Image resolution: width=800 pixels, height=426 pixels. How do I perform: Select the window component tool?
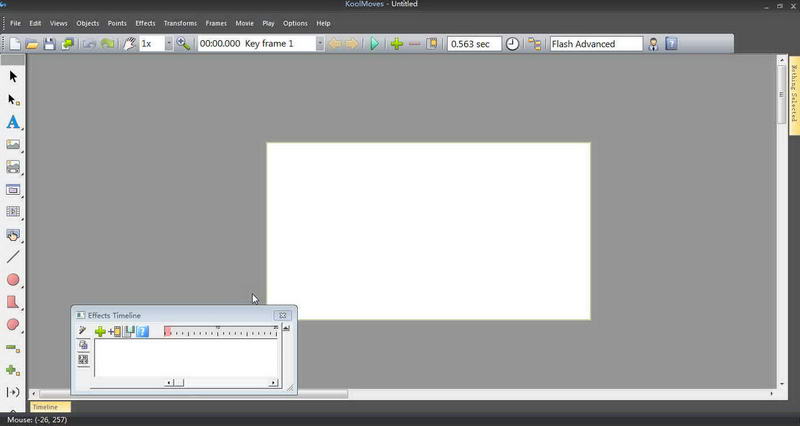[x=13, y=190]
